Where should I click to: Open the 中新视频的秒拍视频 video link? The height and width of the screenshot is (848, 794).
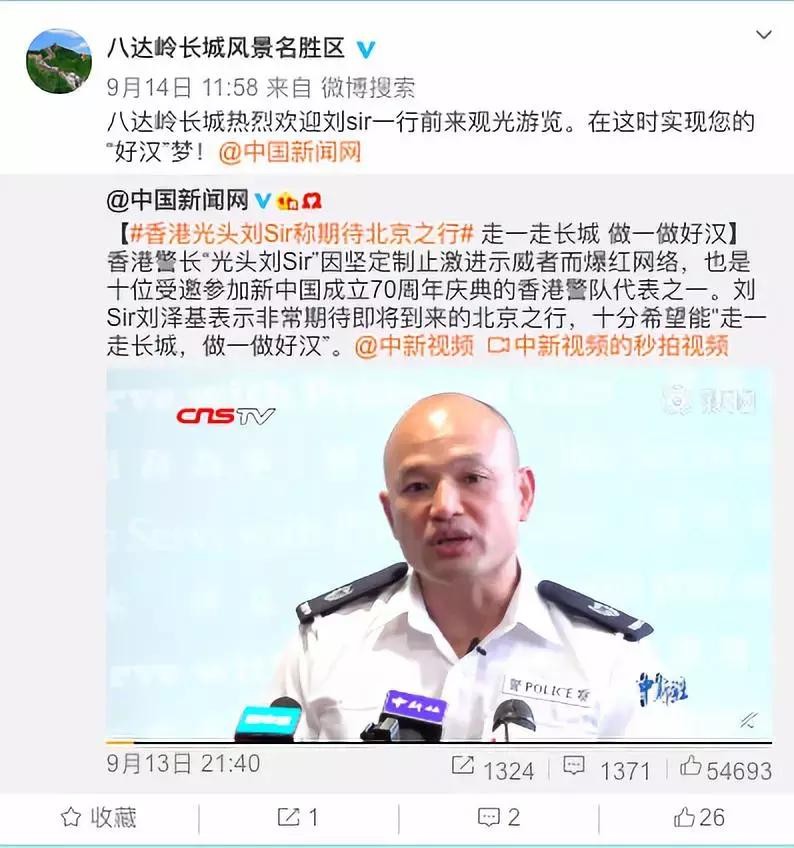(x=608, y=346)
